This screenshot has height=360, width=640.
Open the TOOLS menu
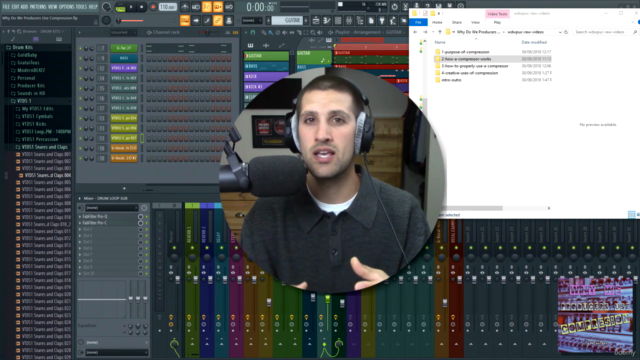tap(82, 7)
